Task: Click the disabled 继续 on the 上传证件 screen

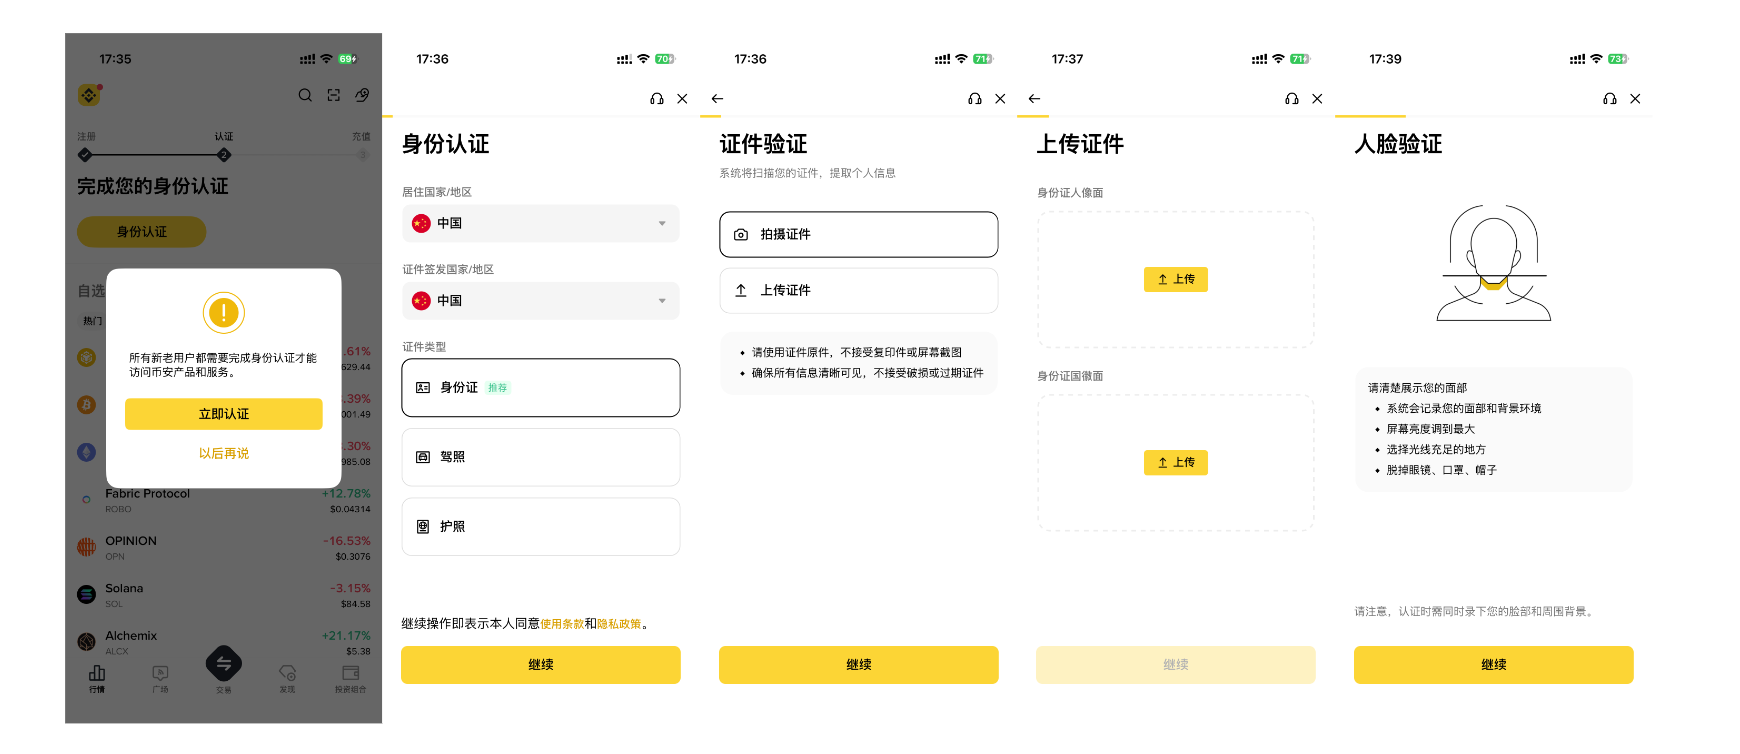Action: point(1176,665)
